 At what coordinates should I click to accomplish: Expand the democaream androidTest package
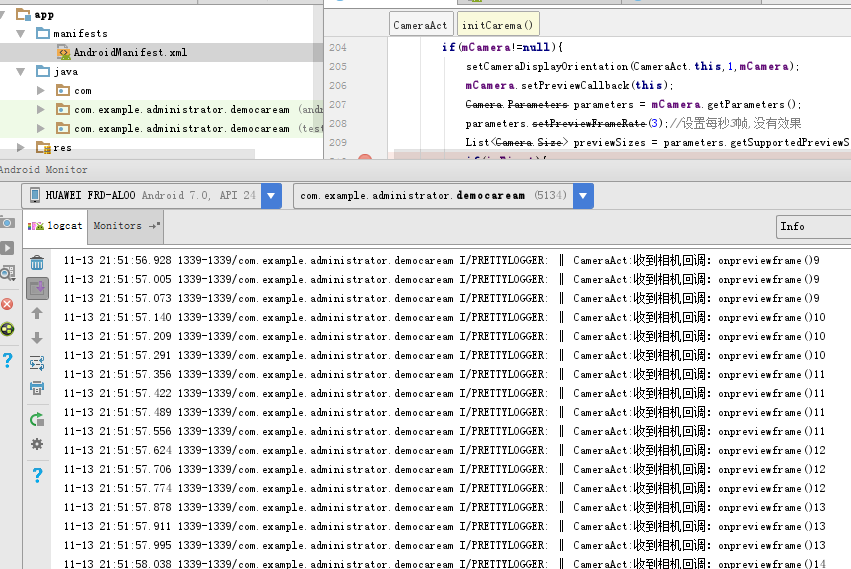pyautogui.click(x=41, y=110)
